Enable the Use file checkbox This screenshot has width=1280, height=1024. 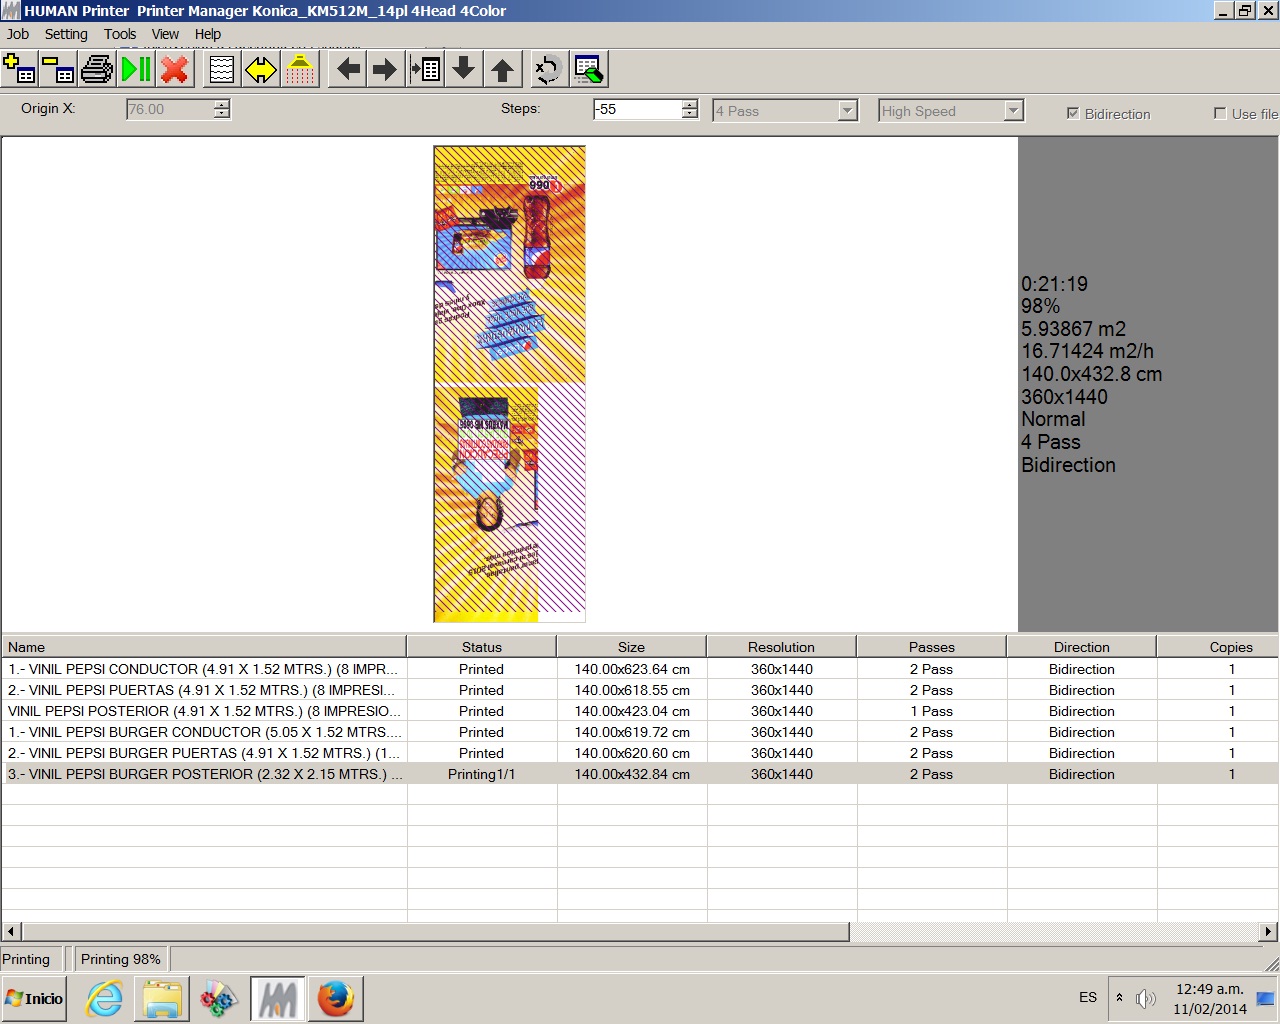tap(1220, 114)
